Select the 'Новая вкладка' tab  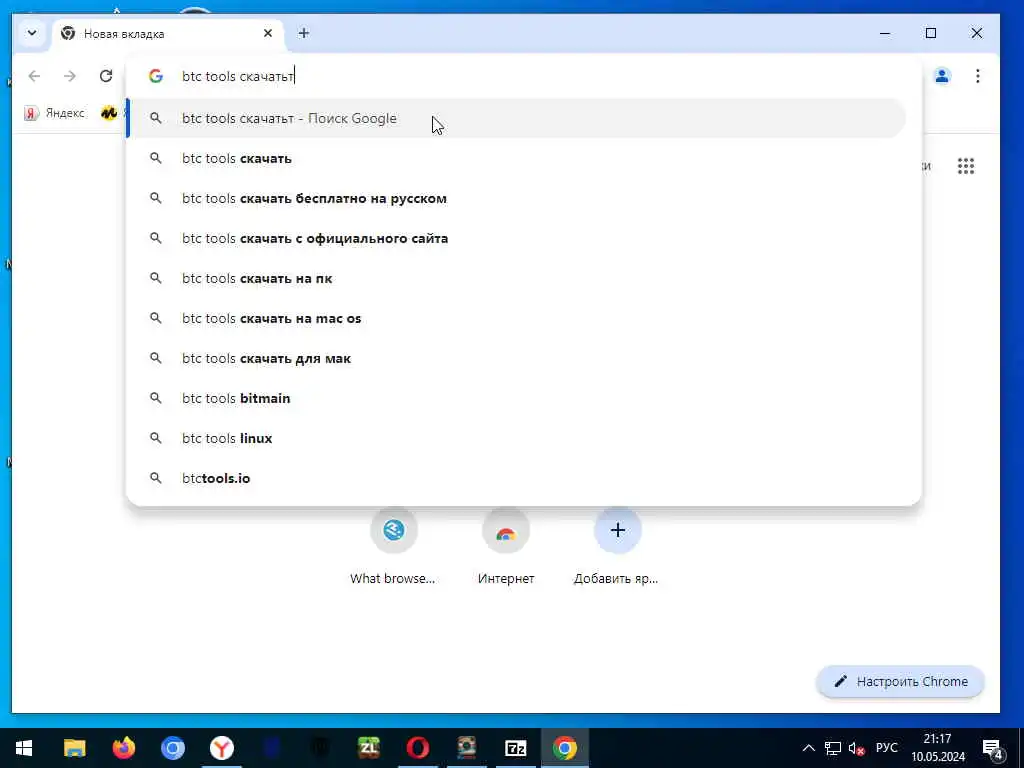(x=167, y=34)
